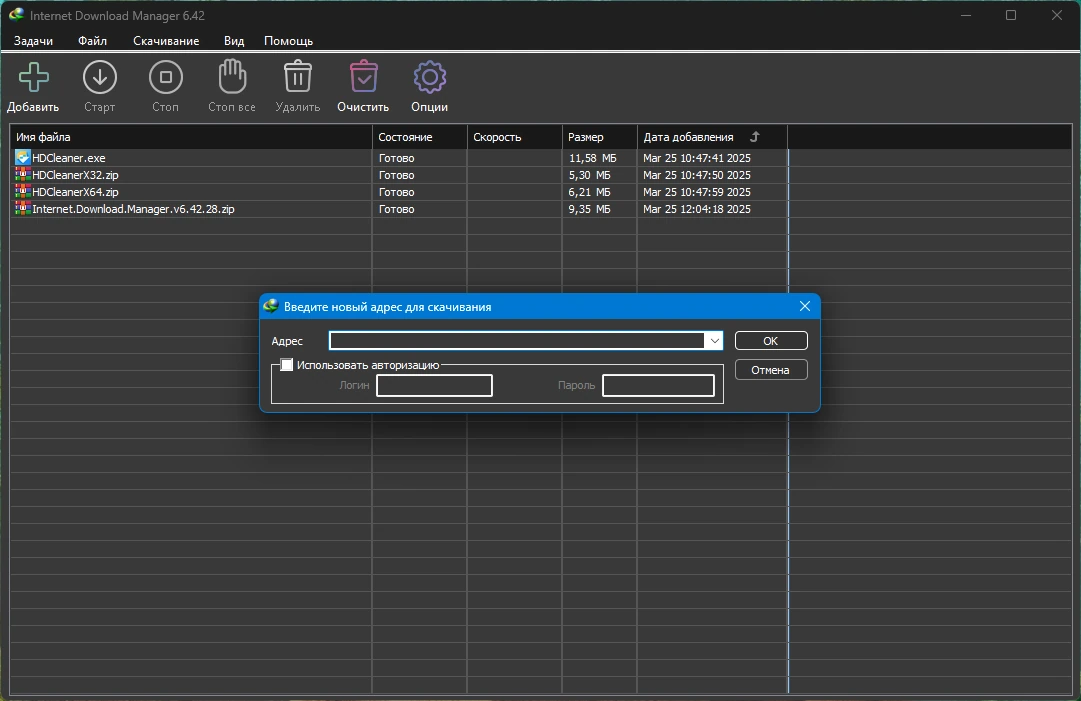Click the sort arrow in Дата добавления header
The image size is (1081, 701).
coord(755,136)
